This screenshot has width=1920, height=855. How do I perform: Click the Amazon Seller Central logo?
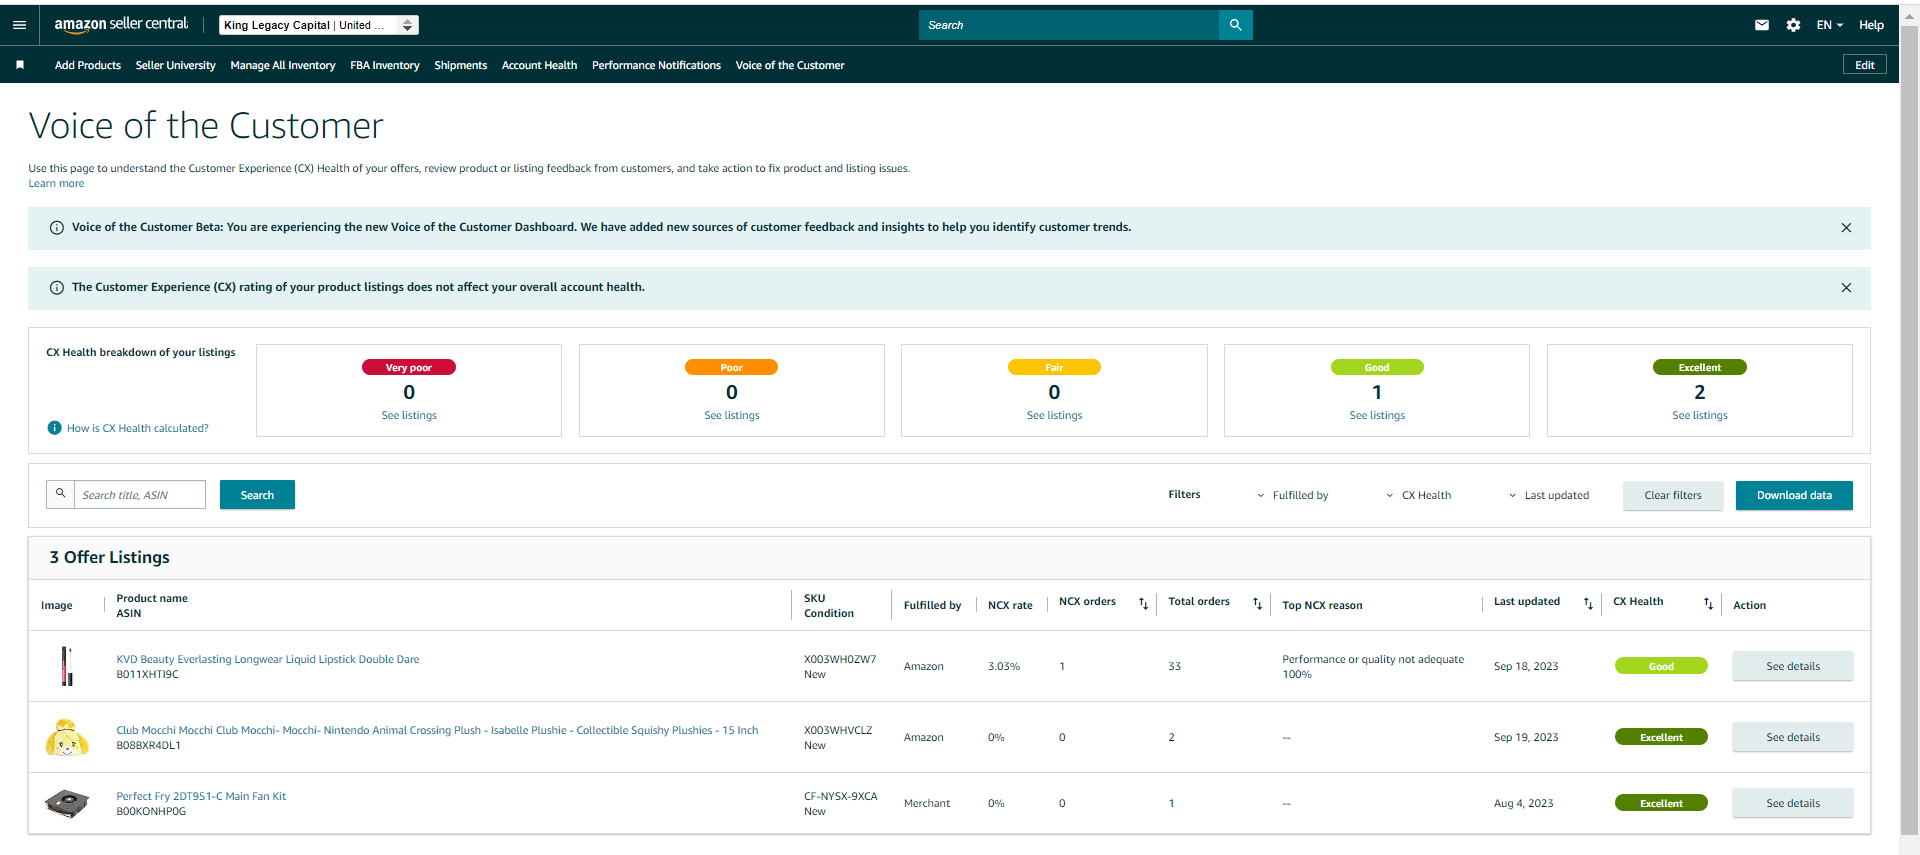click(121, 24)
